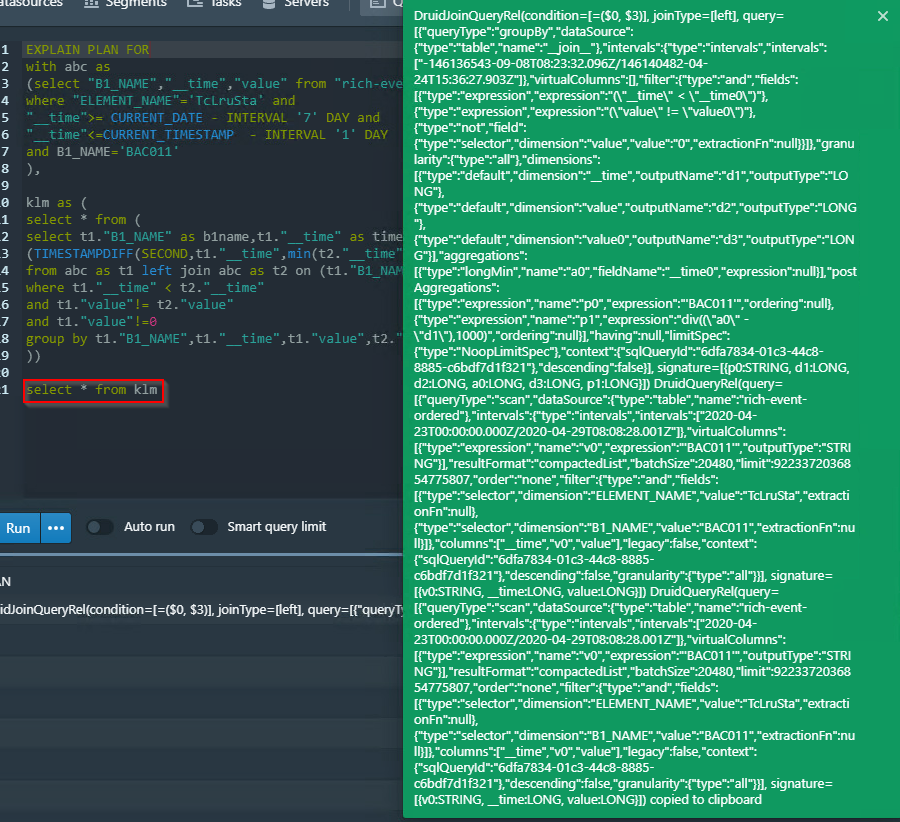Click the "and B1_NAME='BAC011'" line
900x822 pixels.
(102, 152)
